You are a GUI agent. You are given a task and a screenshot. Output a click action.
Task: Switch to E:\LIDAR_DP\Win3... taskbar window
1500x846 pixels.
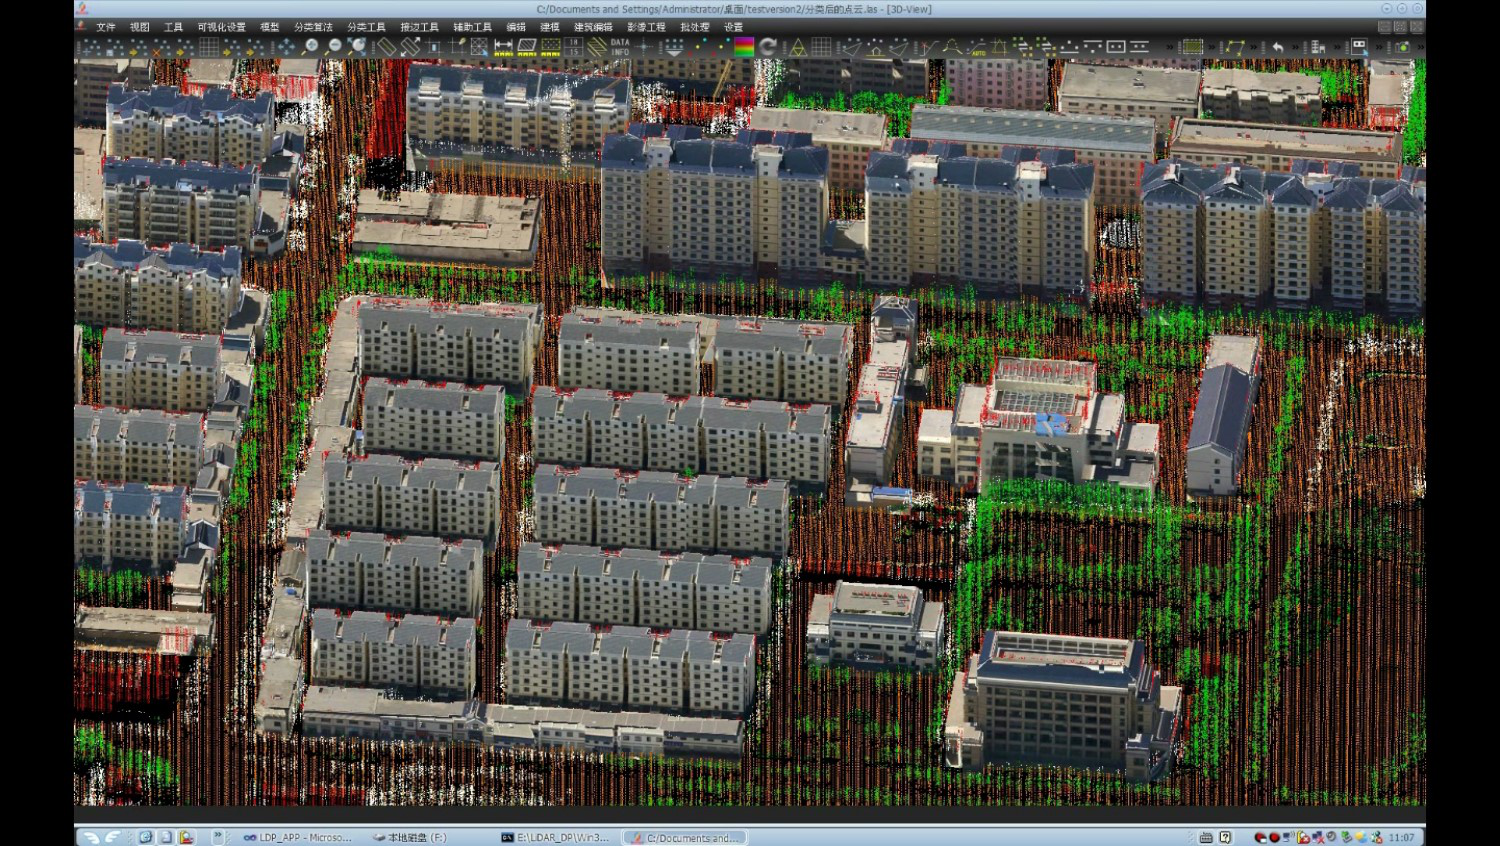[556, 837]
